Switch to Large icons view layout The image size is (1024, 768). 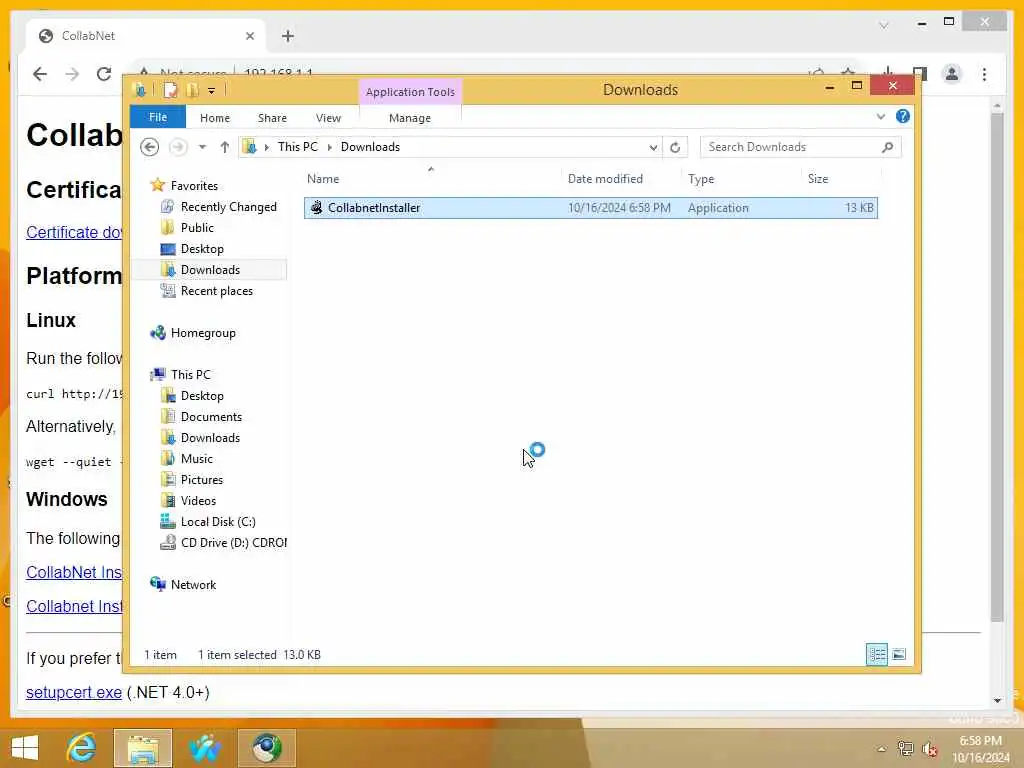click(899, 654)
